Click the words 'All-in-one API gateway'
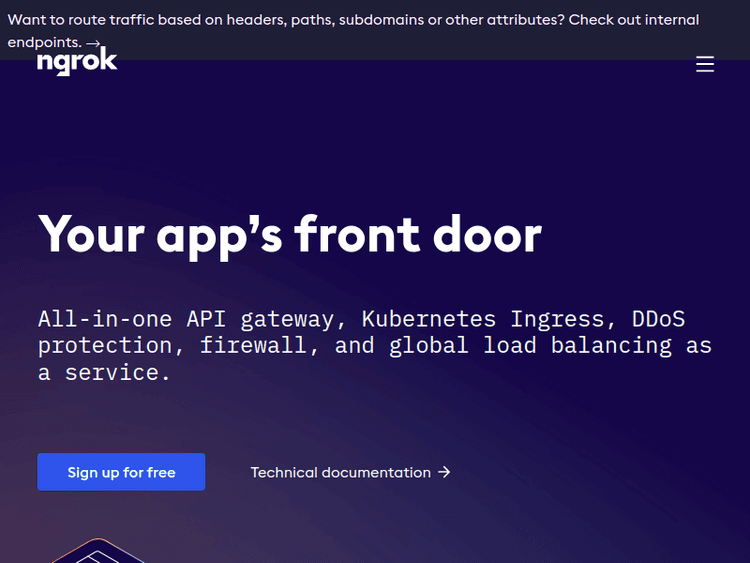750x563 pixels. coord(185,319)
